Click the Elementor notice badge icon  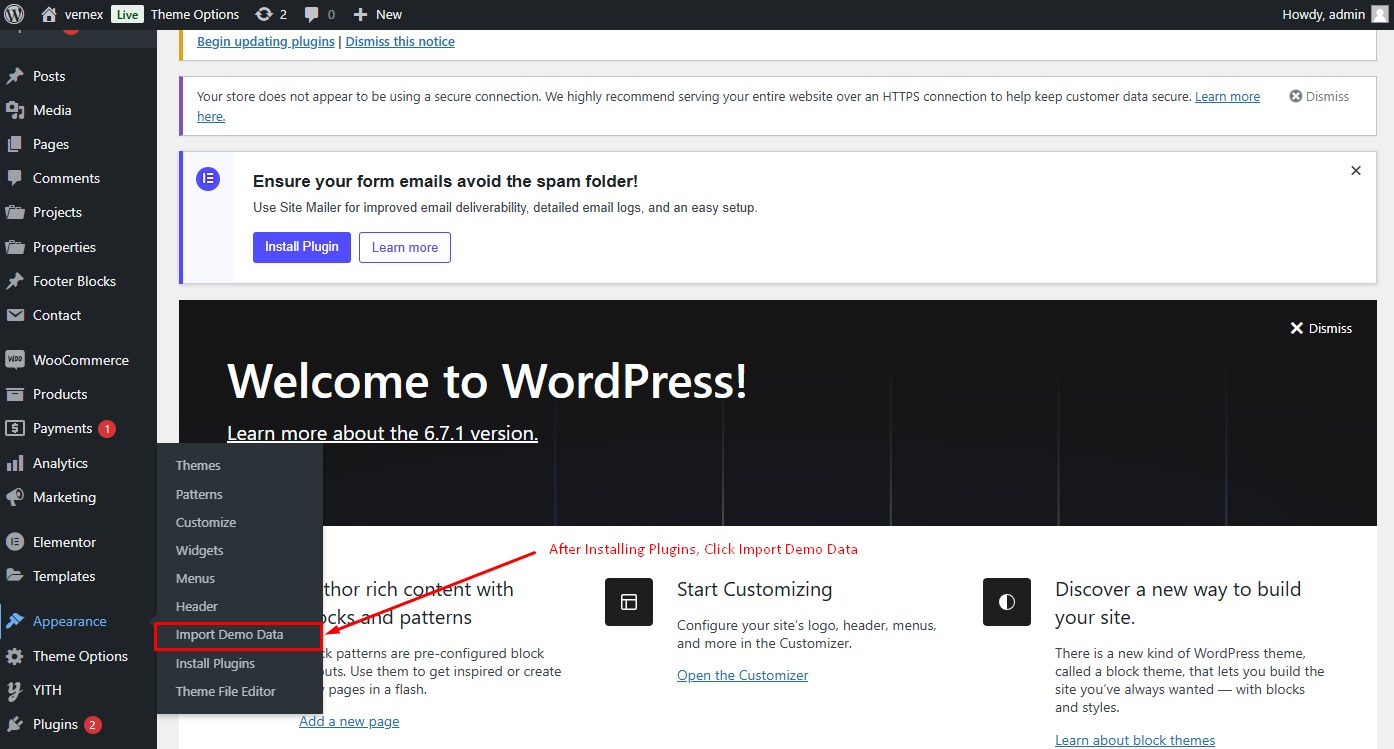point(208,180)
